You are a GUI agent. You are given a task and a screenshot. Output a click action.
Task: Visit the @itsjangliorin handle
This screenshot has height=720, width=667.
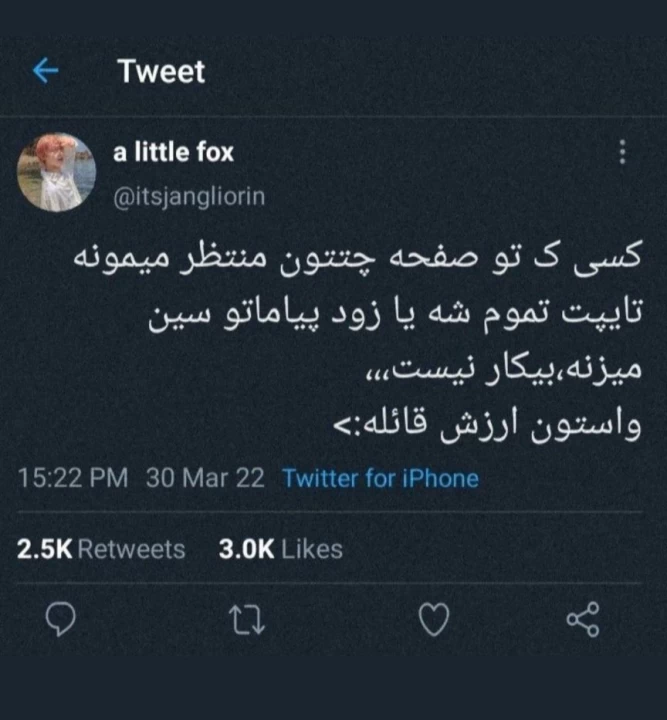[x=189, y=197]
